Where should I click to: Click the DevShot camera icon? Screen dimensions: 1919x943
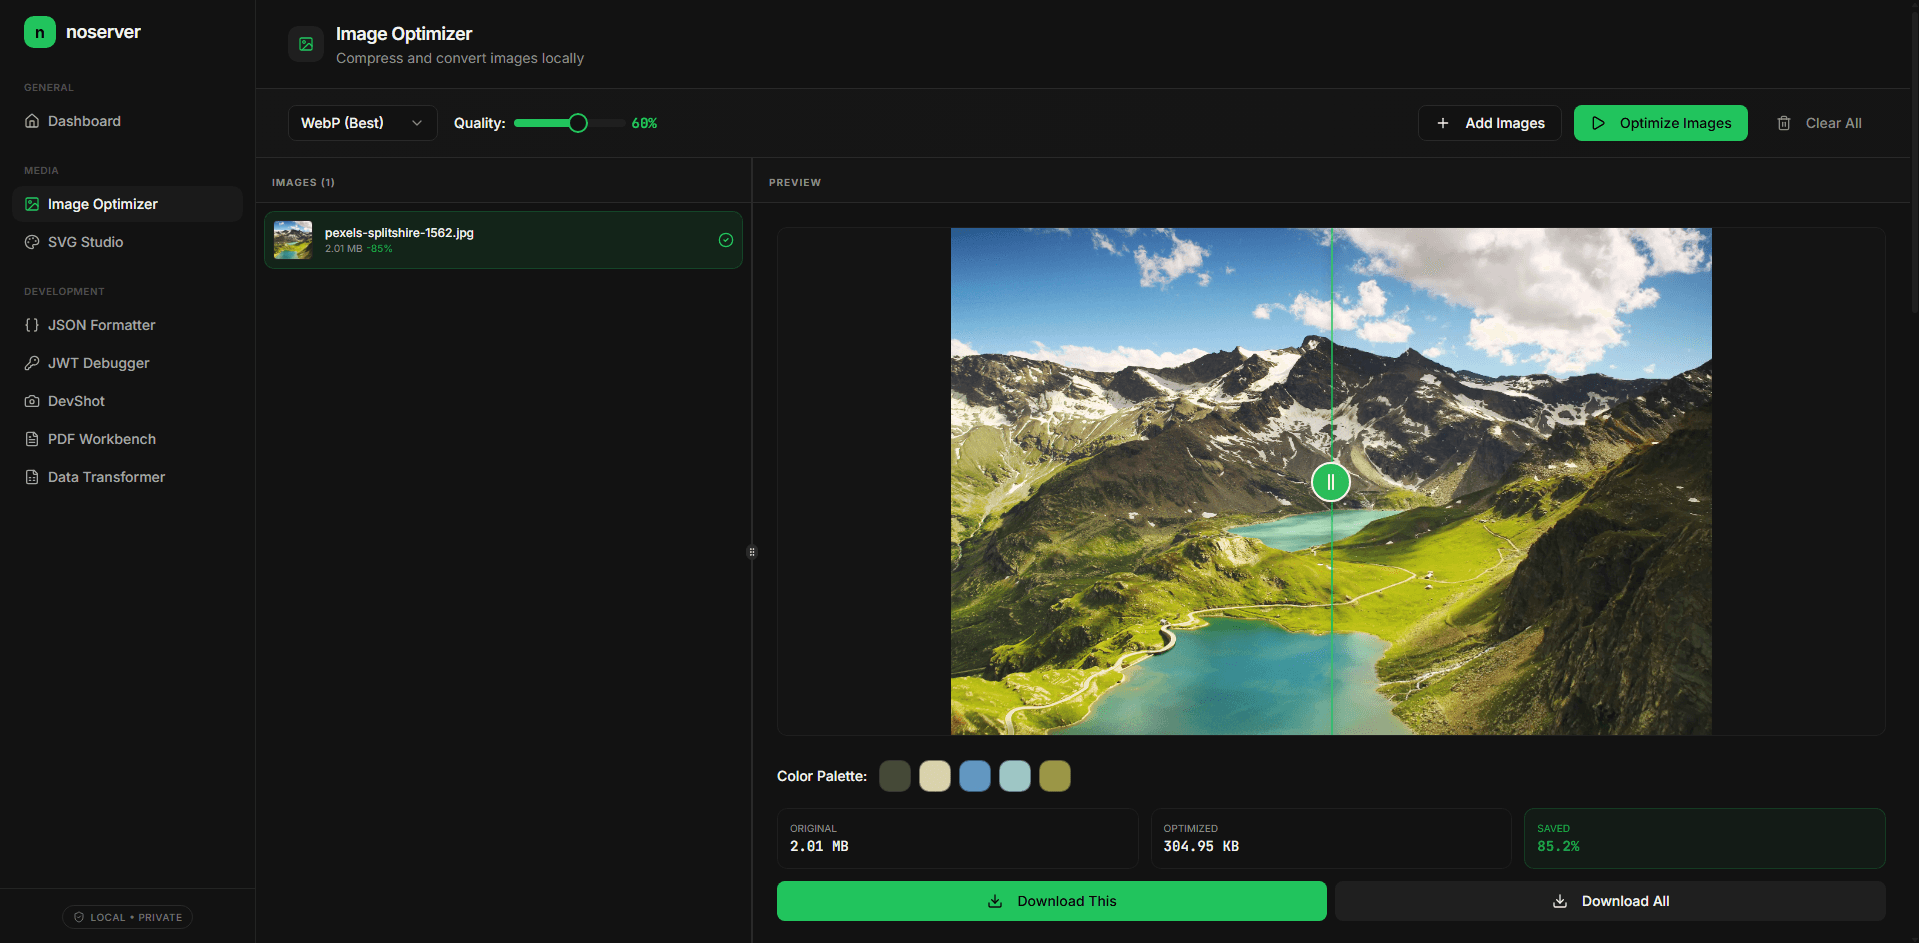click(x=32, y=401)
